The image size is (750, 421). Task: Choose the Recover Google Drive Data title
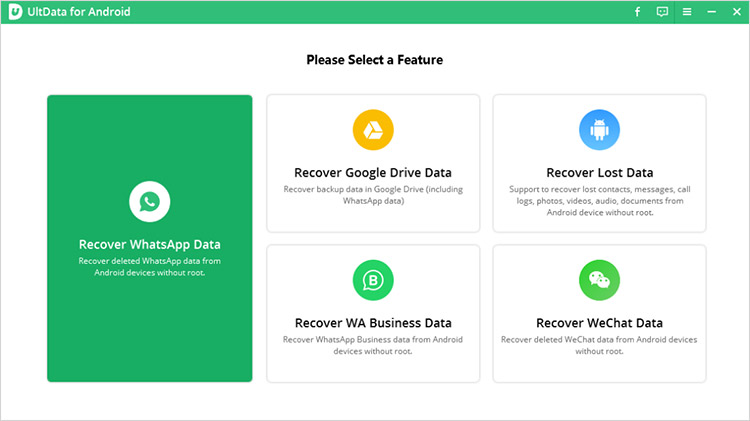pyautogui.click(x=373, y=173)
